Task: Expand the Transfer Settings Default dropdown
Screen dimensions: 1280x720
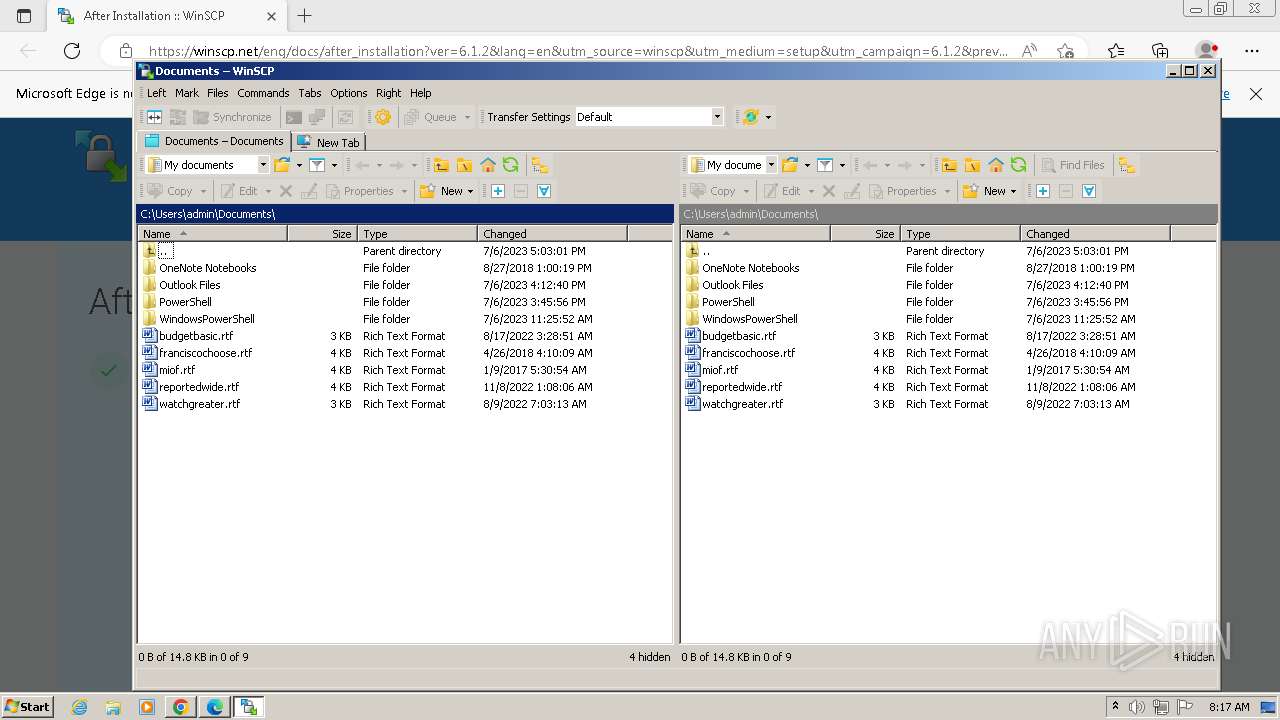Action: tap(717, 117)
